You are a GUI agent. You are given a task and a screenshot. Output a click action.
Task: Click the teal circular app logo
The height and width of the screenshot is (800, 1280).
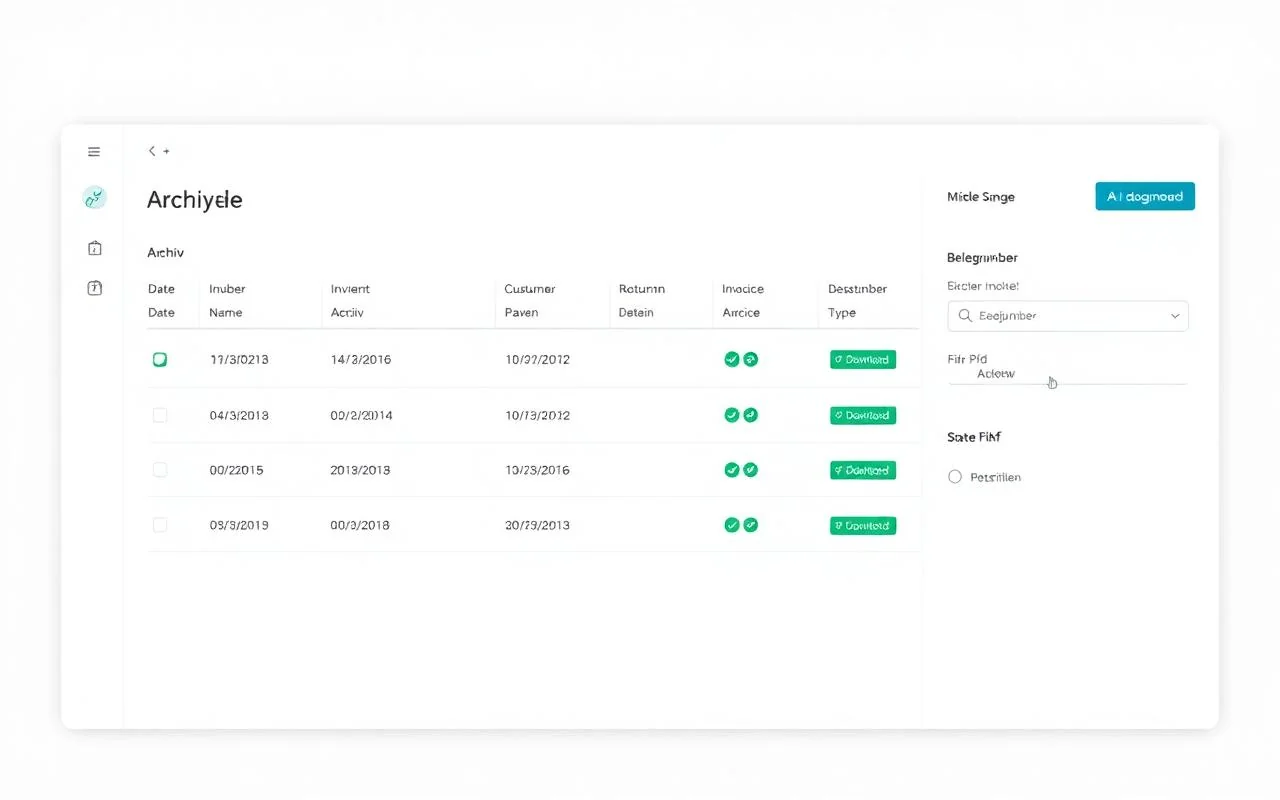(x=94, y=198)
